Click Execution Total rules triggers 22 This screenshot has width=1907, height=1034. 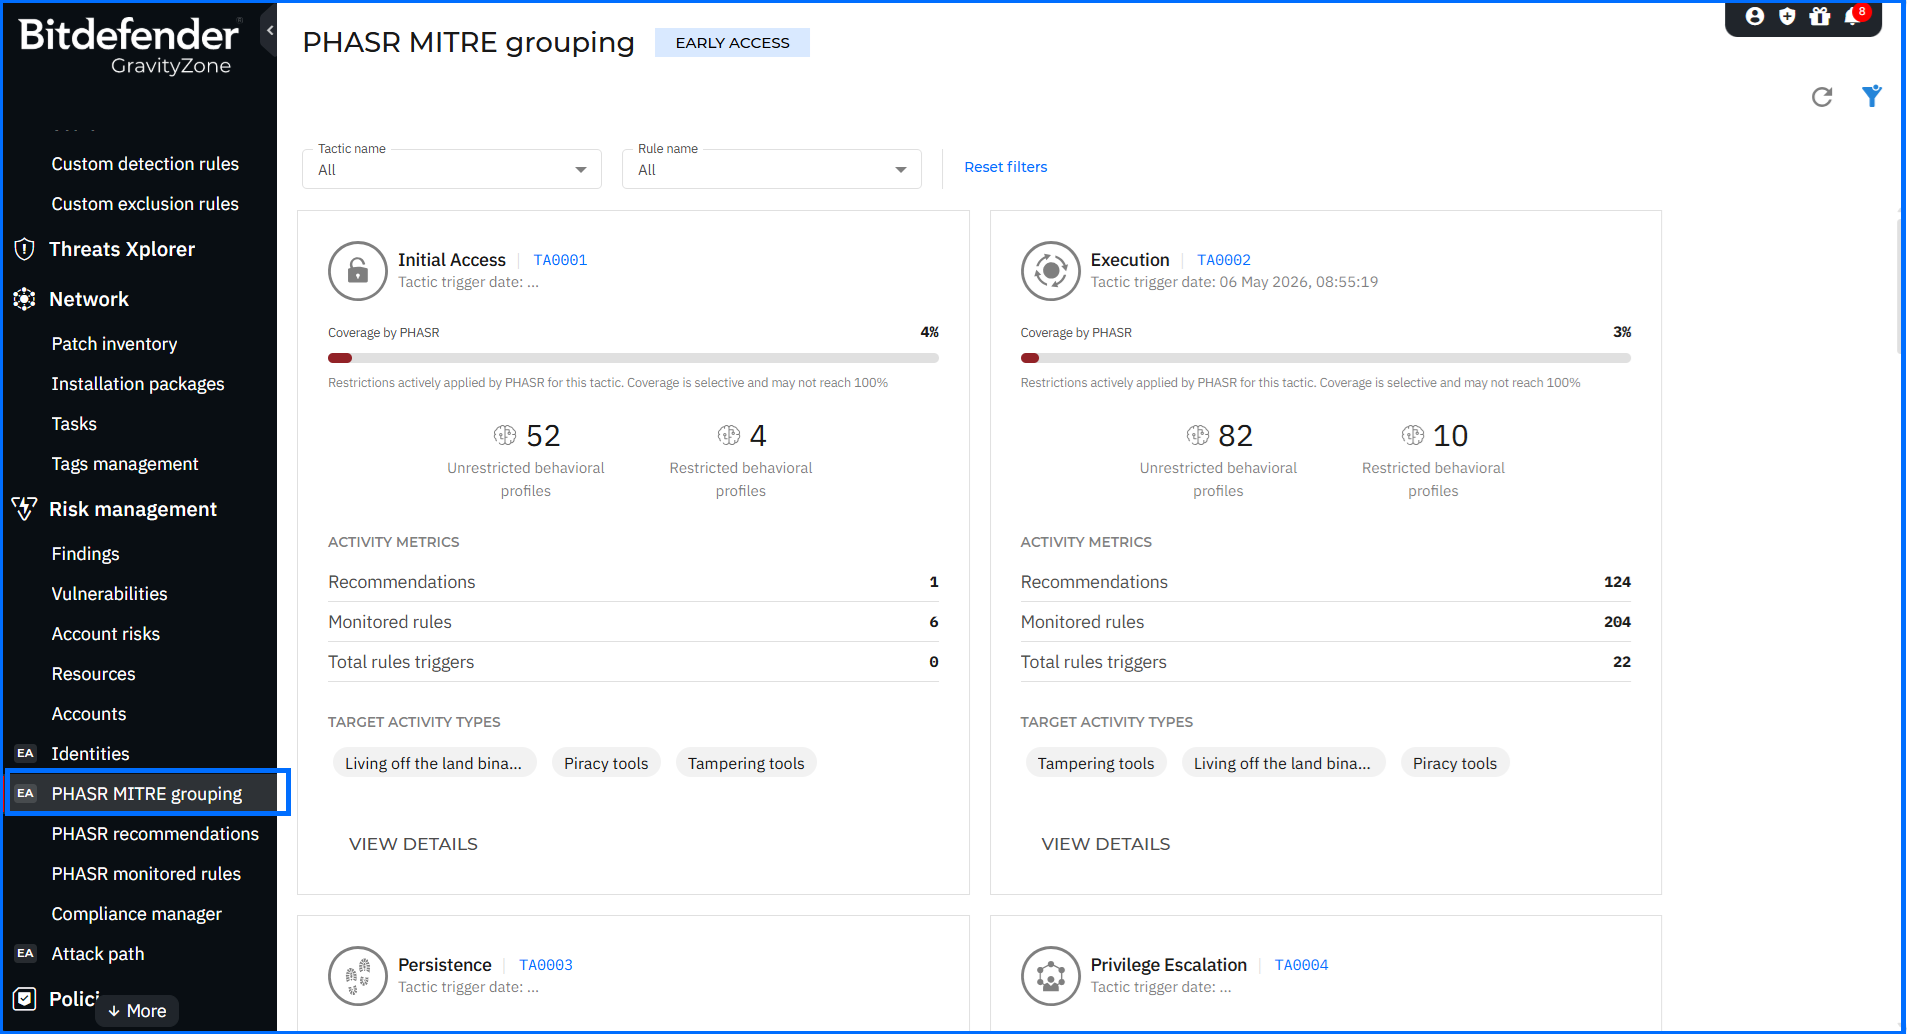point(1622,662)
